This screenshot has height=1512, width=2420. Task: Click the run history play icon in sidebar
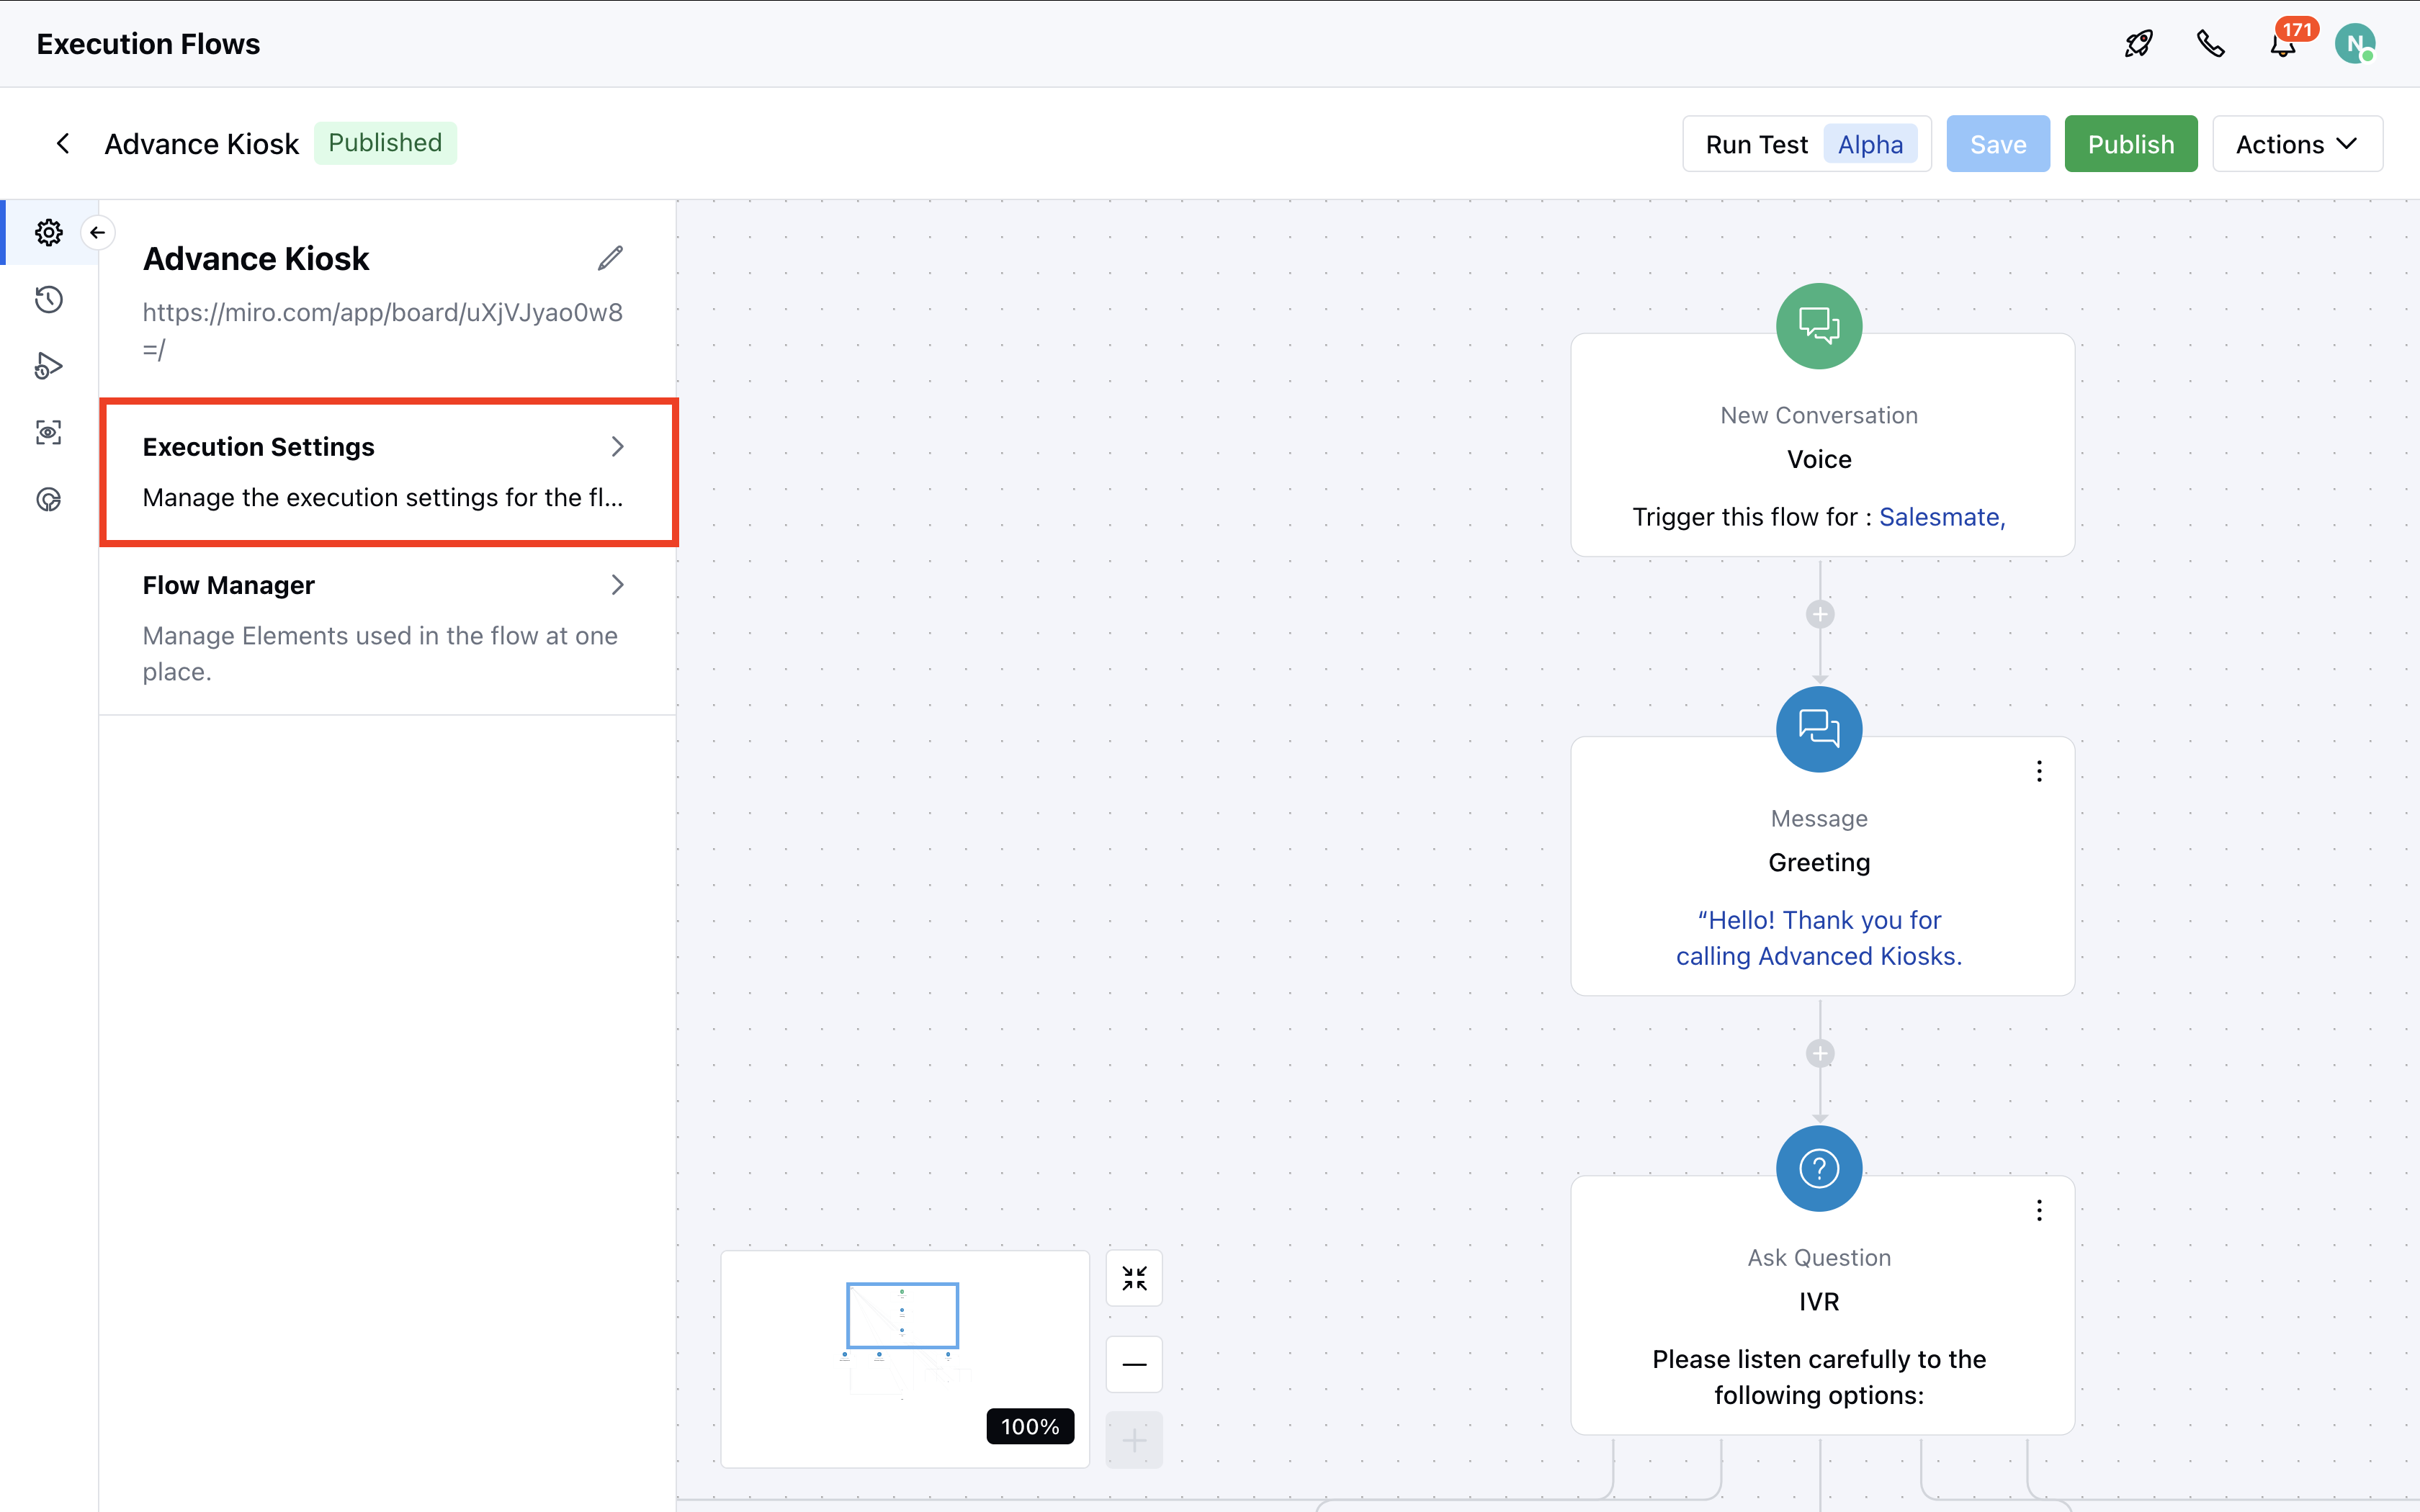(x=48, y=366)
